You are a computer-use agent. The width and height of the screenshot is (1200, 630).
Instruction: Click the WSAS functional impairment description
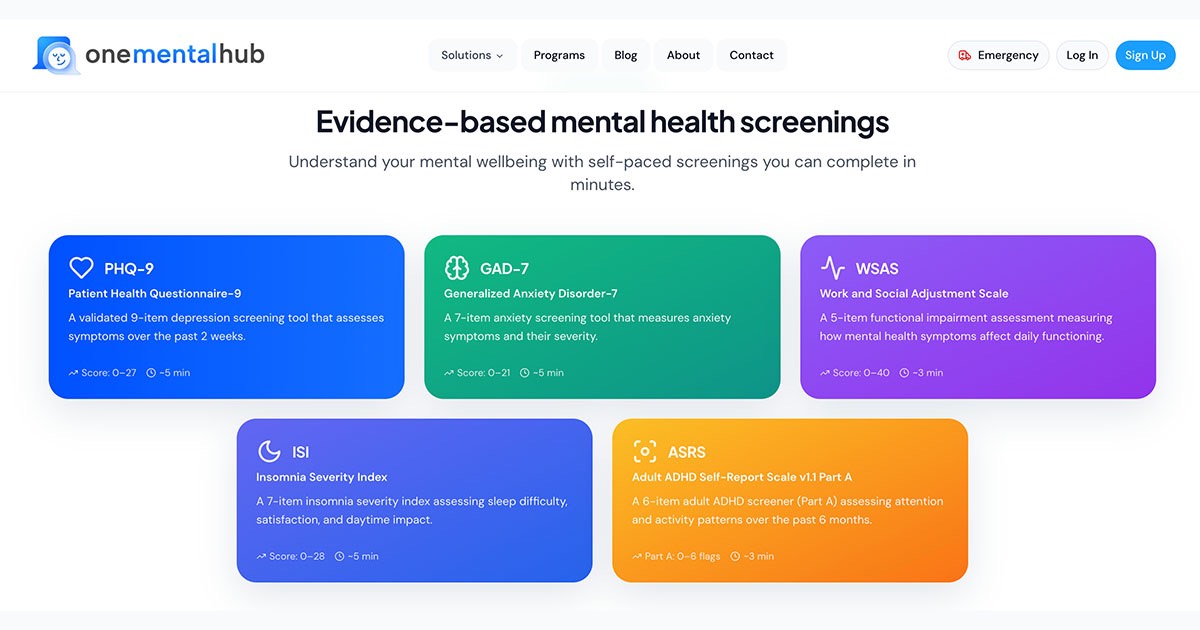966,327
